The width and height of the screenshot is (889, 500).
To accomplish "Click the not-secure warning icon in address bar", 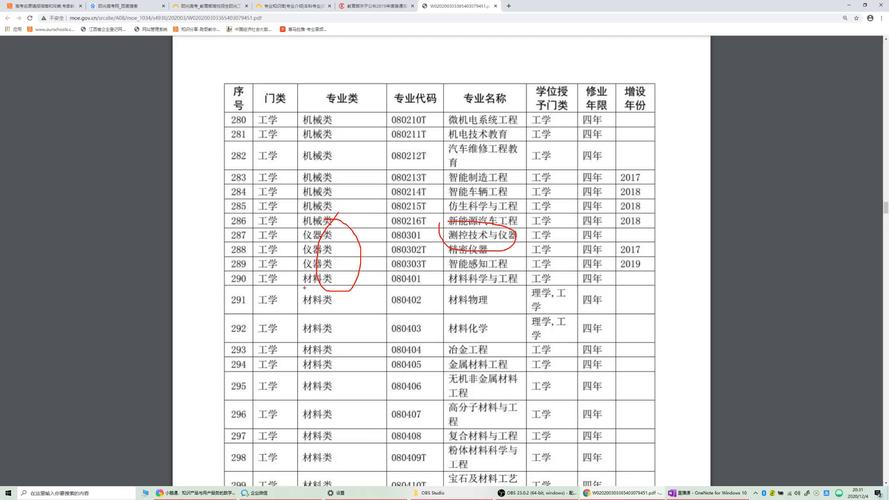I will coord(43,18).
